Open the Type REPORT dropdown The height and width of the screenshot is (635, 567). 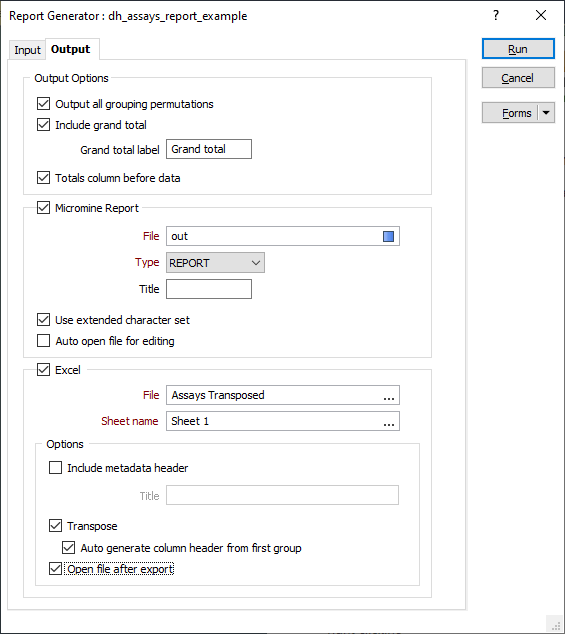pos(215,263)
